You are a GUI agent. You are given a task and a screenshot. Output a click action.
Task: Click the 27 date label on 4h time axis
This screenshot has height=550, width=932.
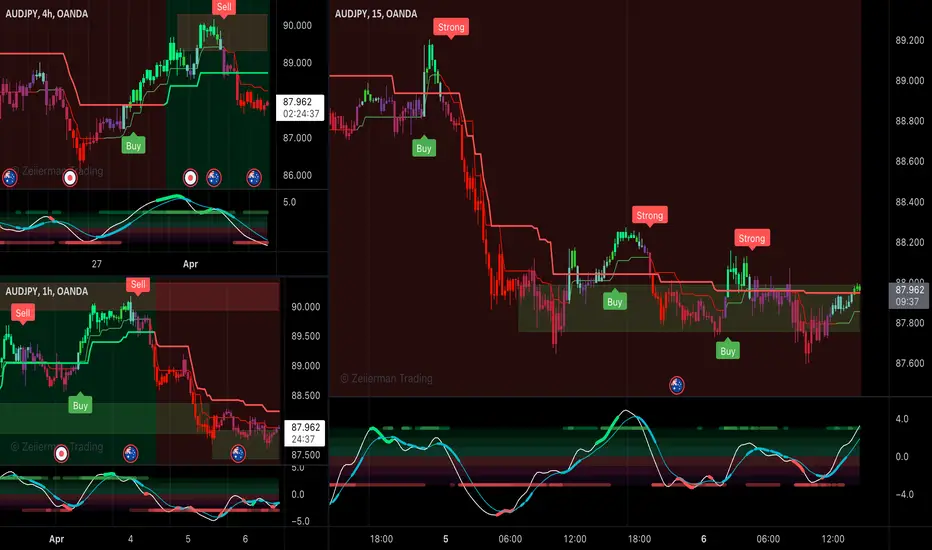tap(96, 264)
